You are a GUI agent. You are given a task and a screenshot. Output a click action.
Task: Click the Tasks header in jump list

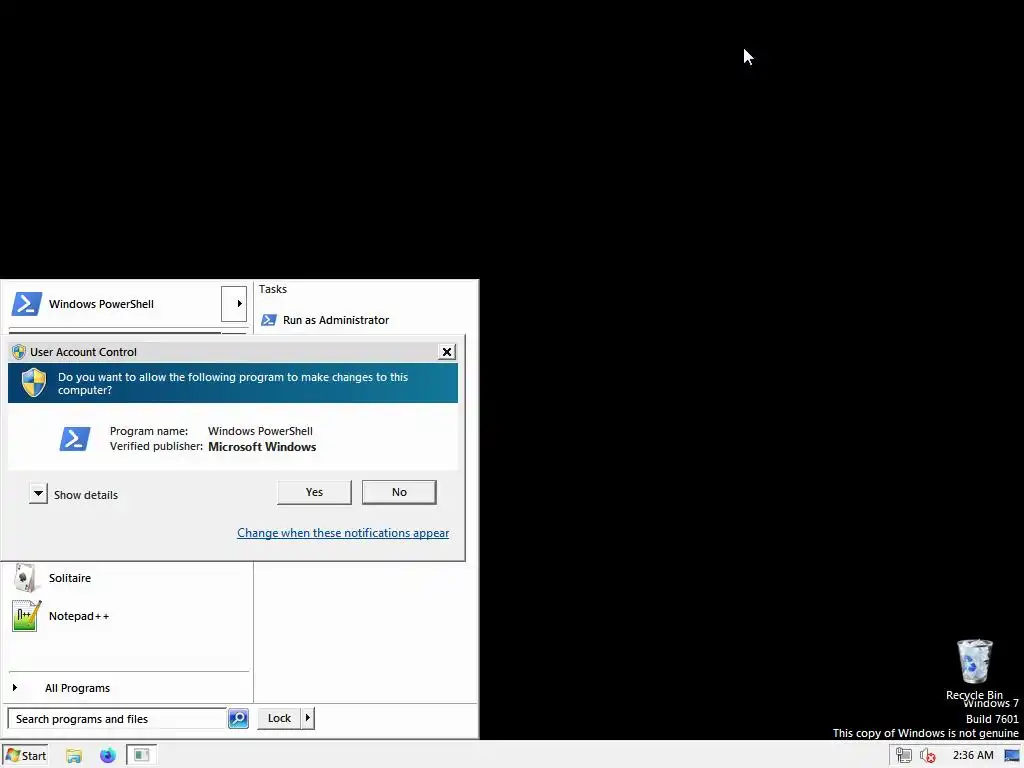(x=272, y=289)
